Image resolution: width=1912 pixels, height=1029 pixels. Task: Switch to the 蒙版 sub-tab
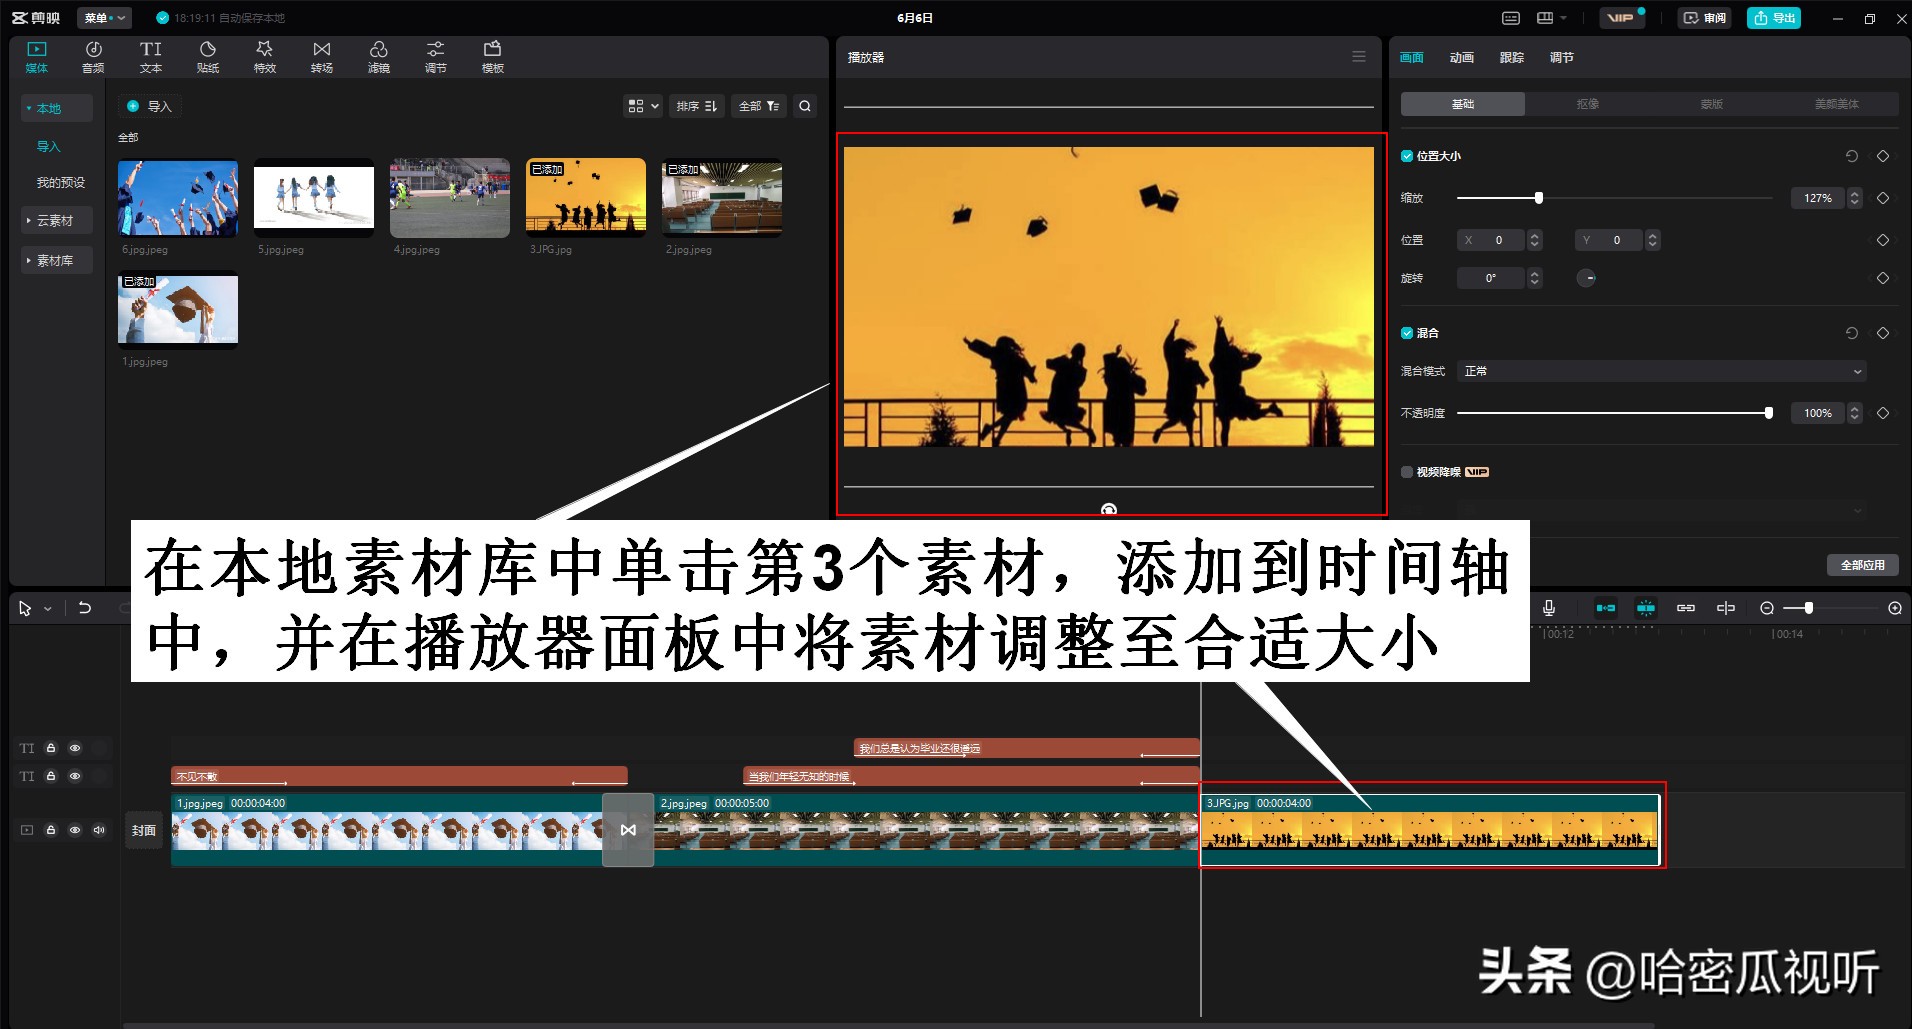pos(1711,103)
